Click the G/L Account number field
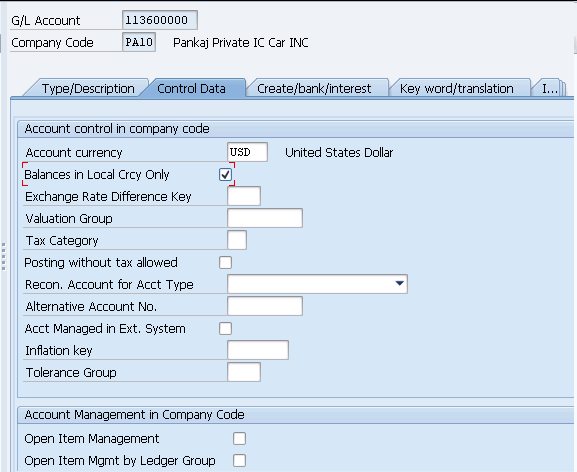Viewport: 577px width, 472px height. pyautogui.click(x=160, y=20)
